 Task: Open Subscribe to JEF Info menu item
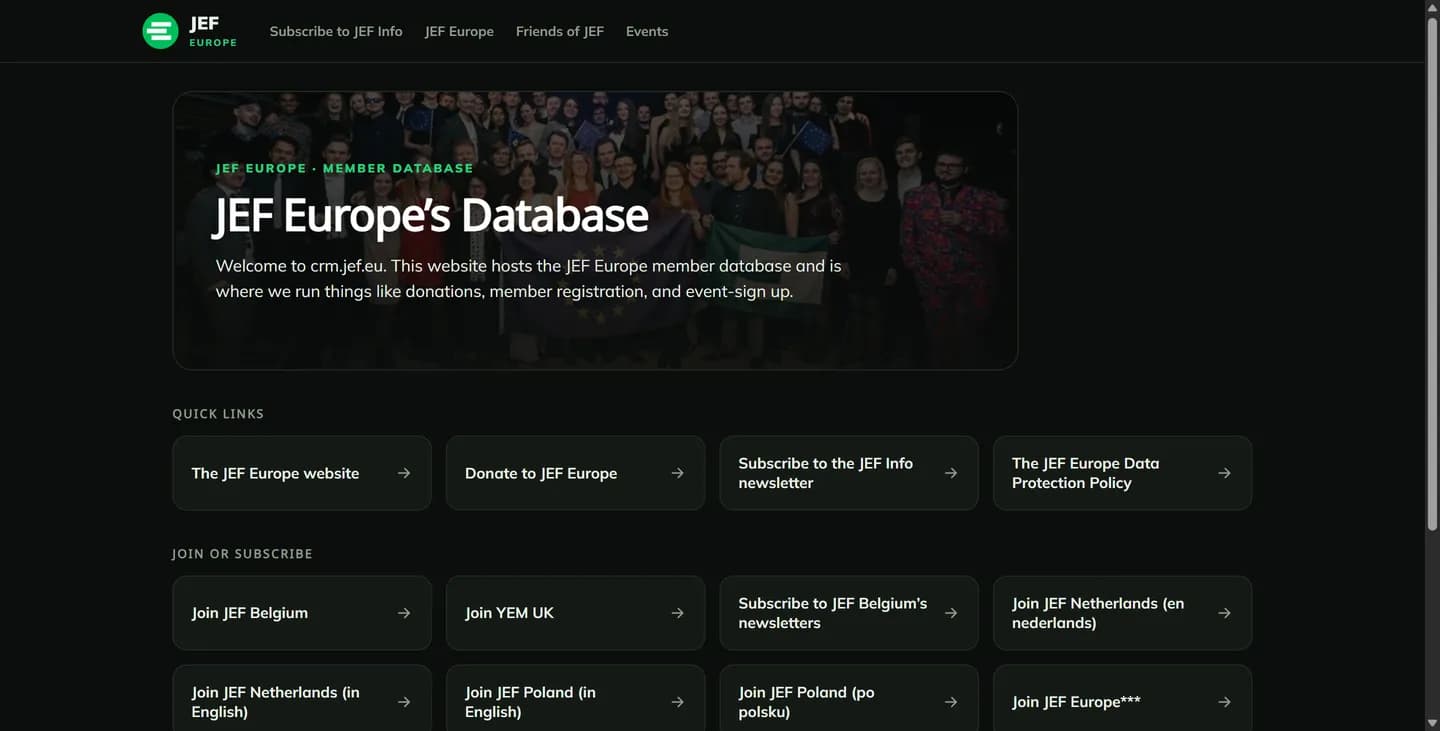tap(336, 31)
